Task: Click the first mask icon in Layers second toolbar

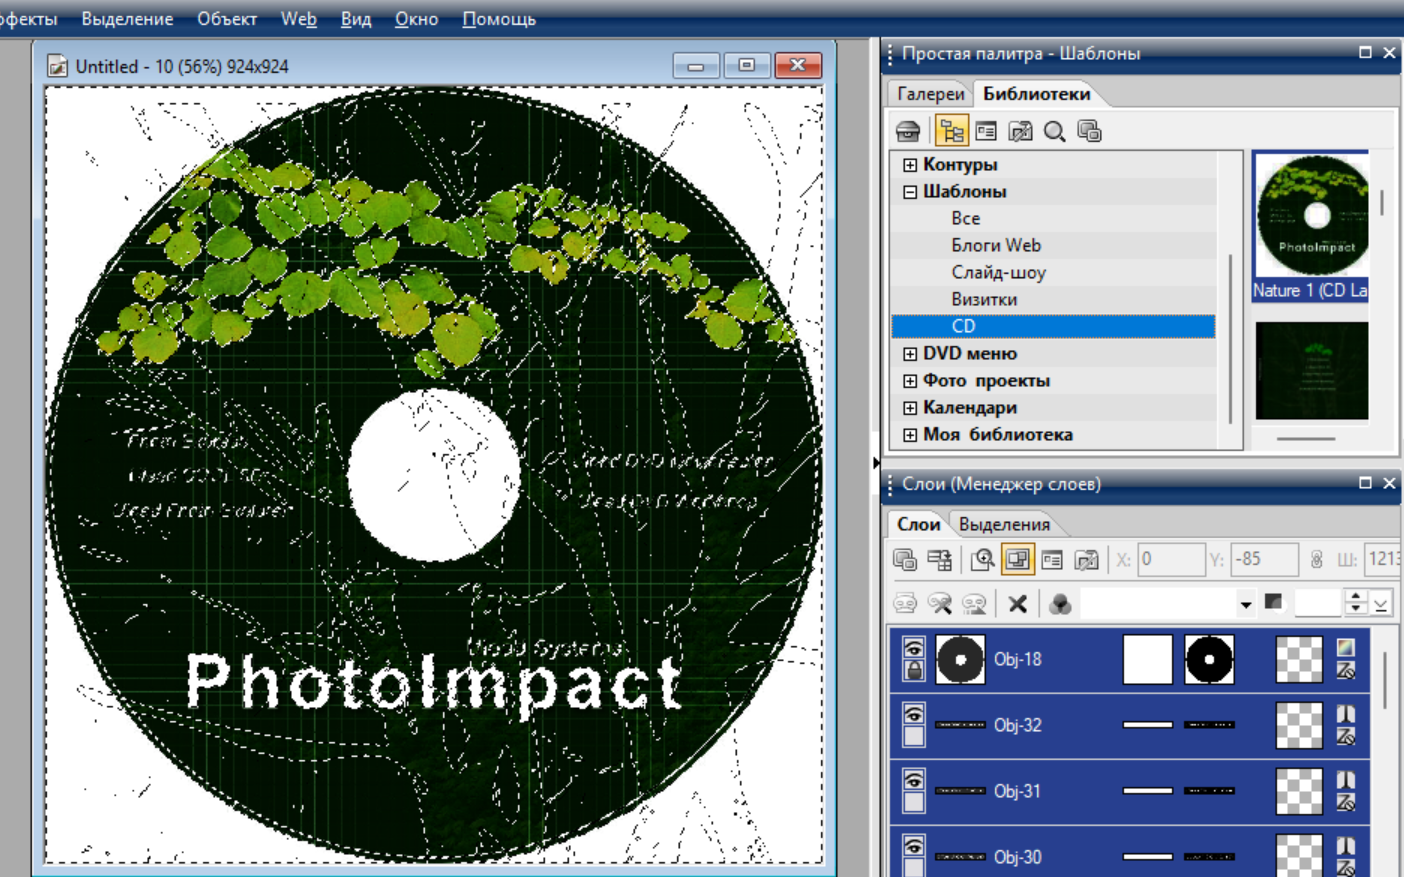Action: click(905, 603)
